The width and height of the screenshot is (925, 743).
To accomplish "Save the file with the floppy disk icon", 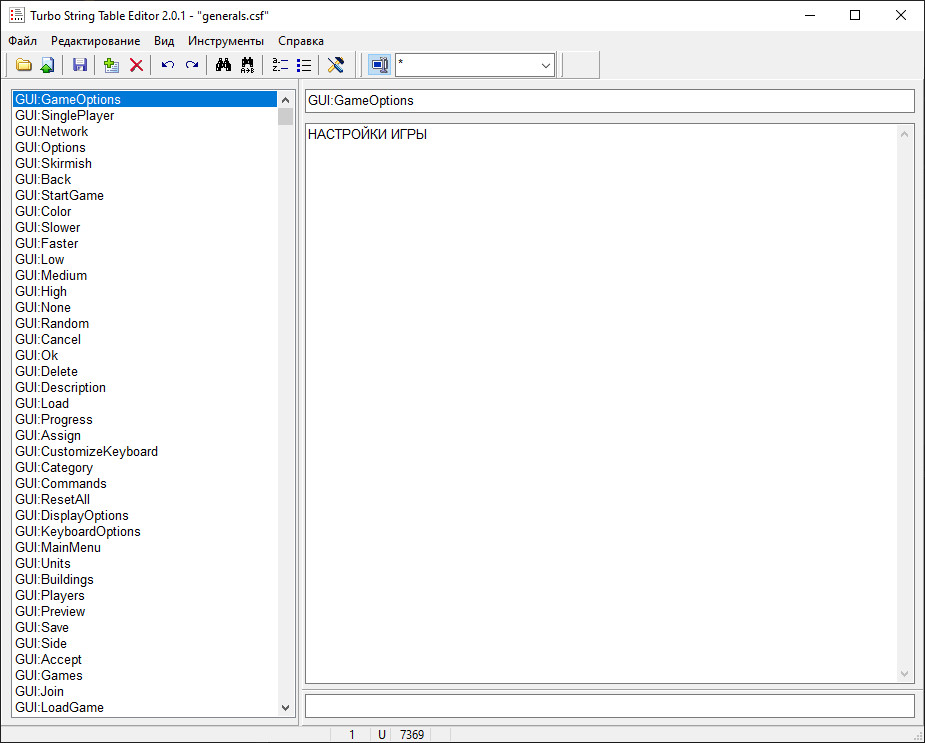I will click(x=80, y=65).
